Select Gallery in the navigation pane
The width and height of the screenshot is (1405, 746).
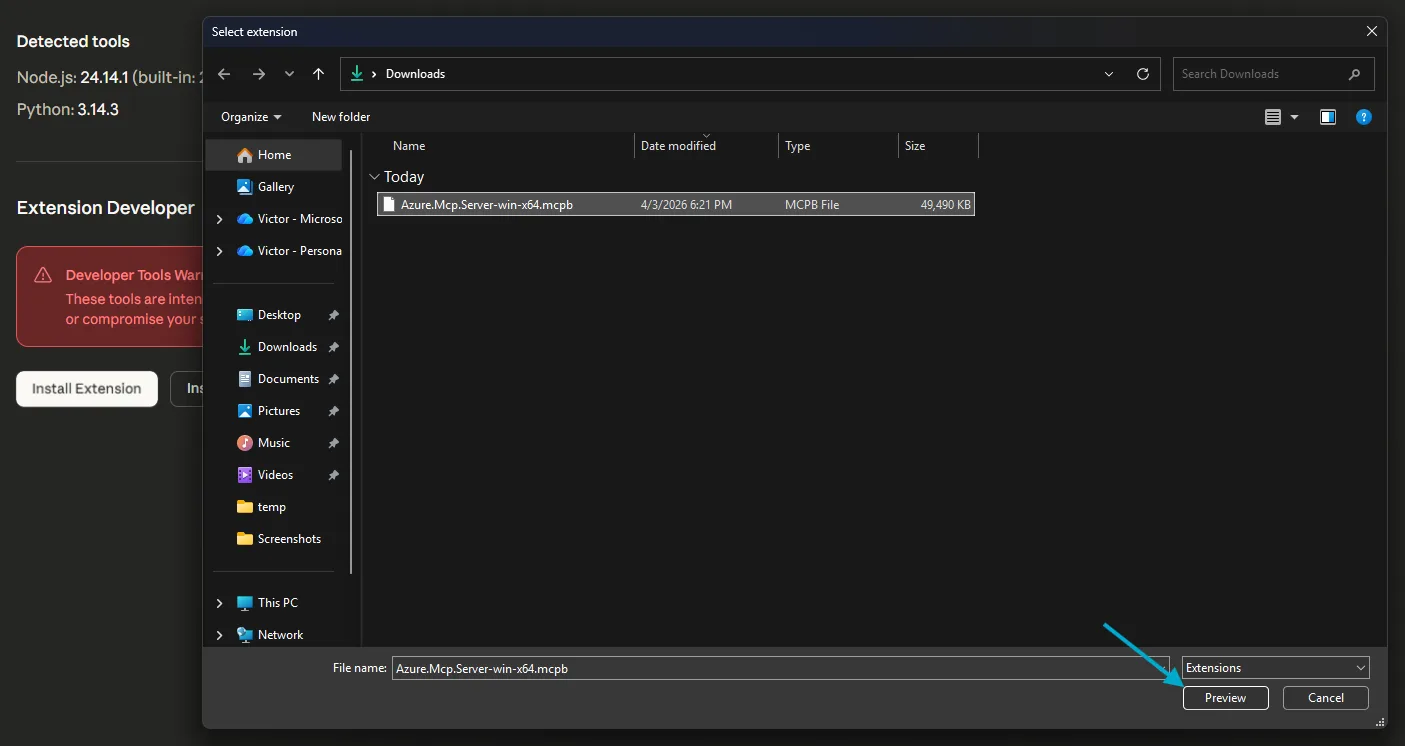click(275, 186)
